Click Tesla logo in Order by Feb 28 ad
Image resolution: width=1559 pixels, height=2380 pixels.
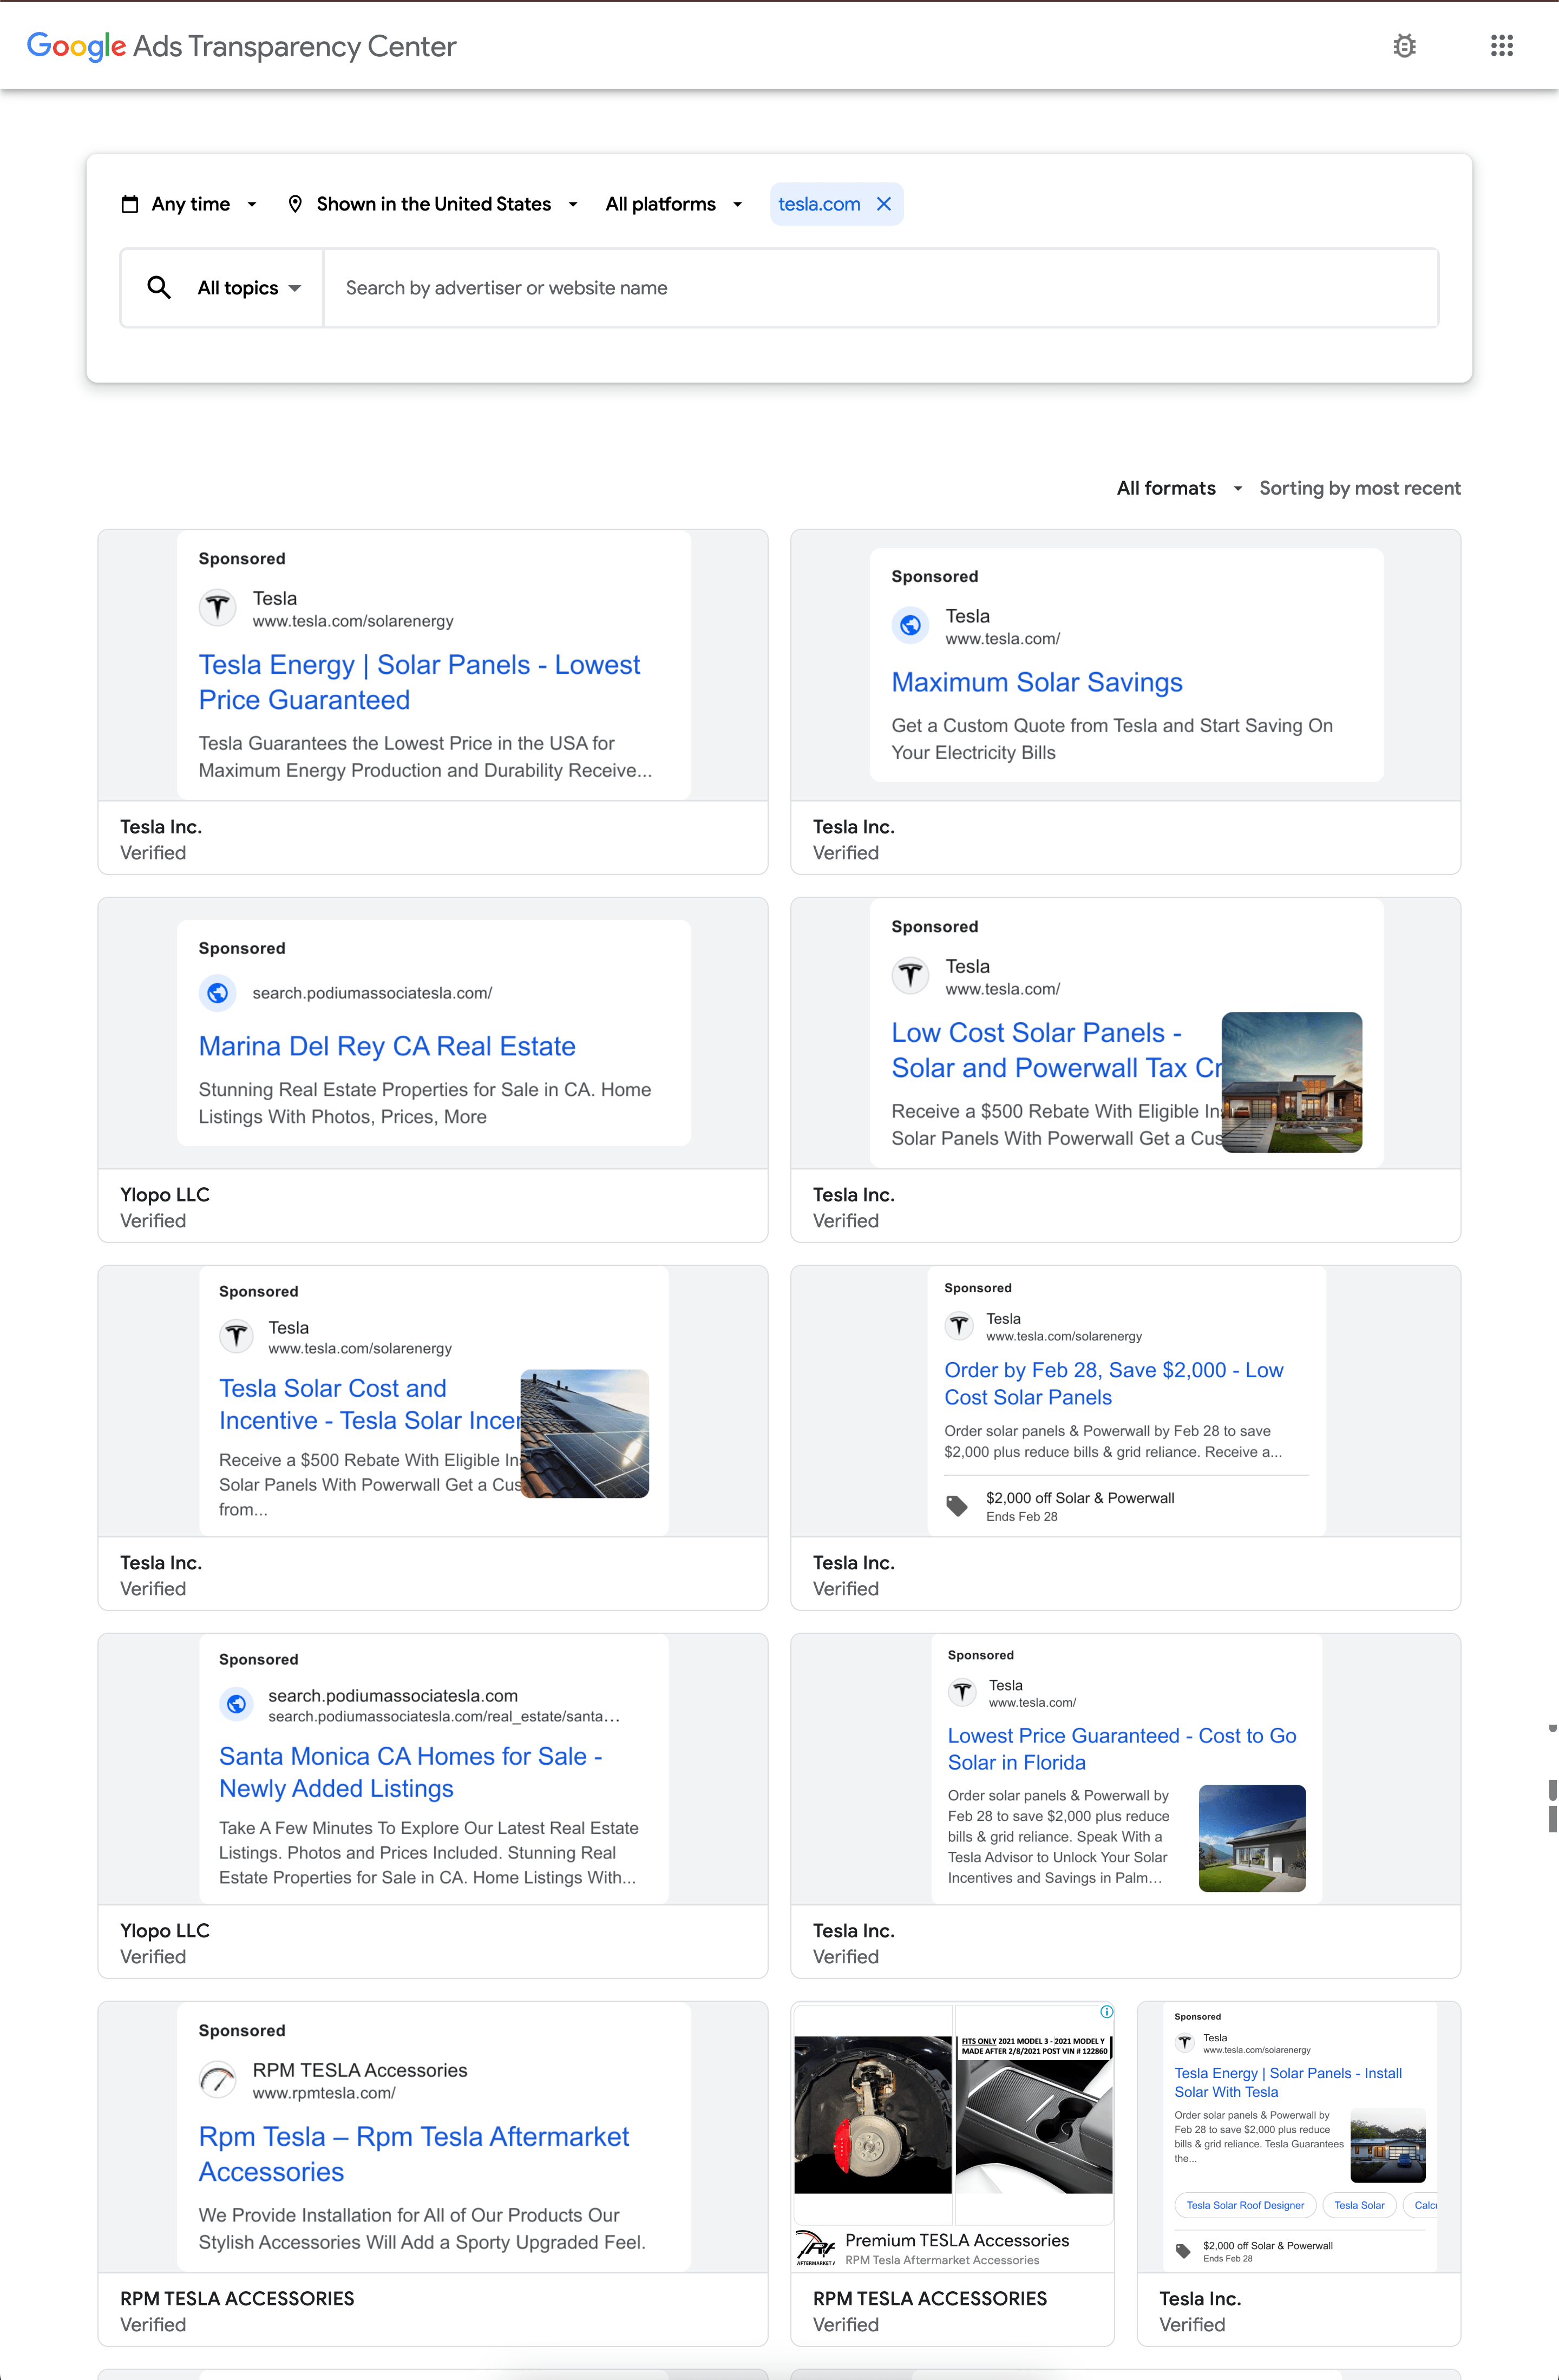click(959, 1325)
